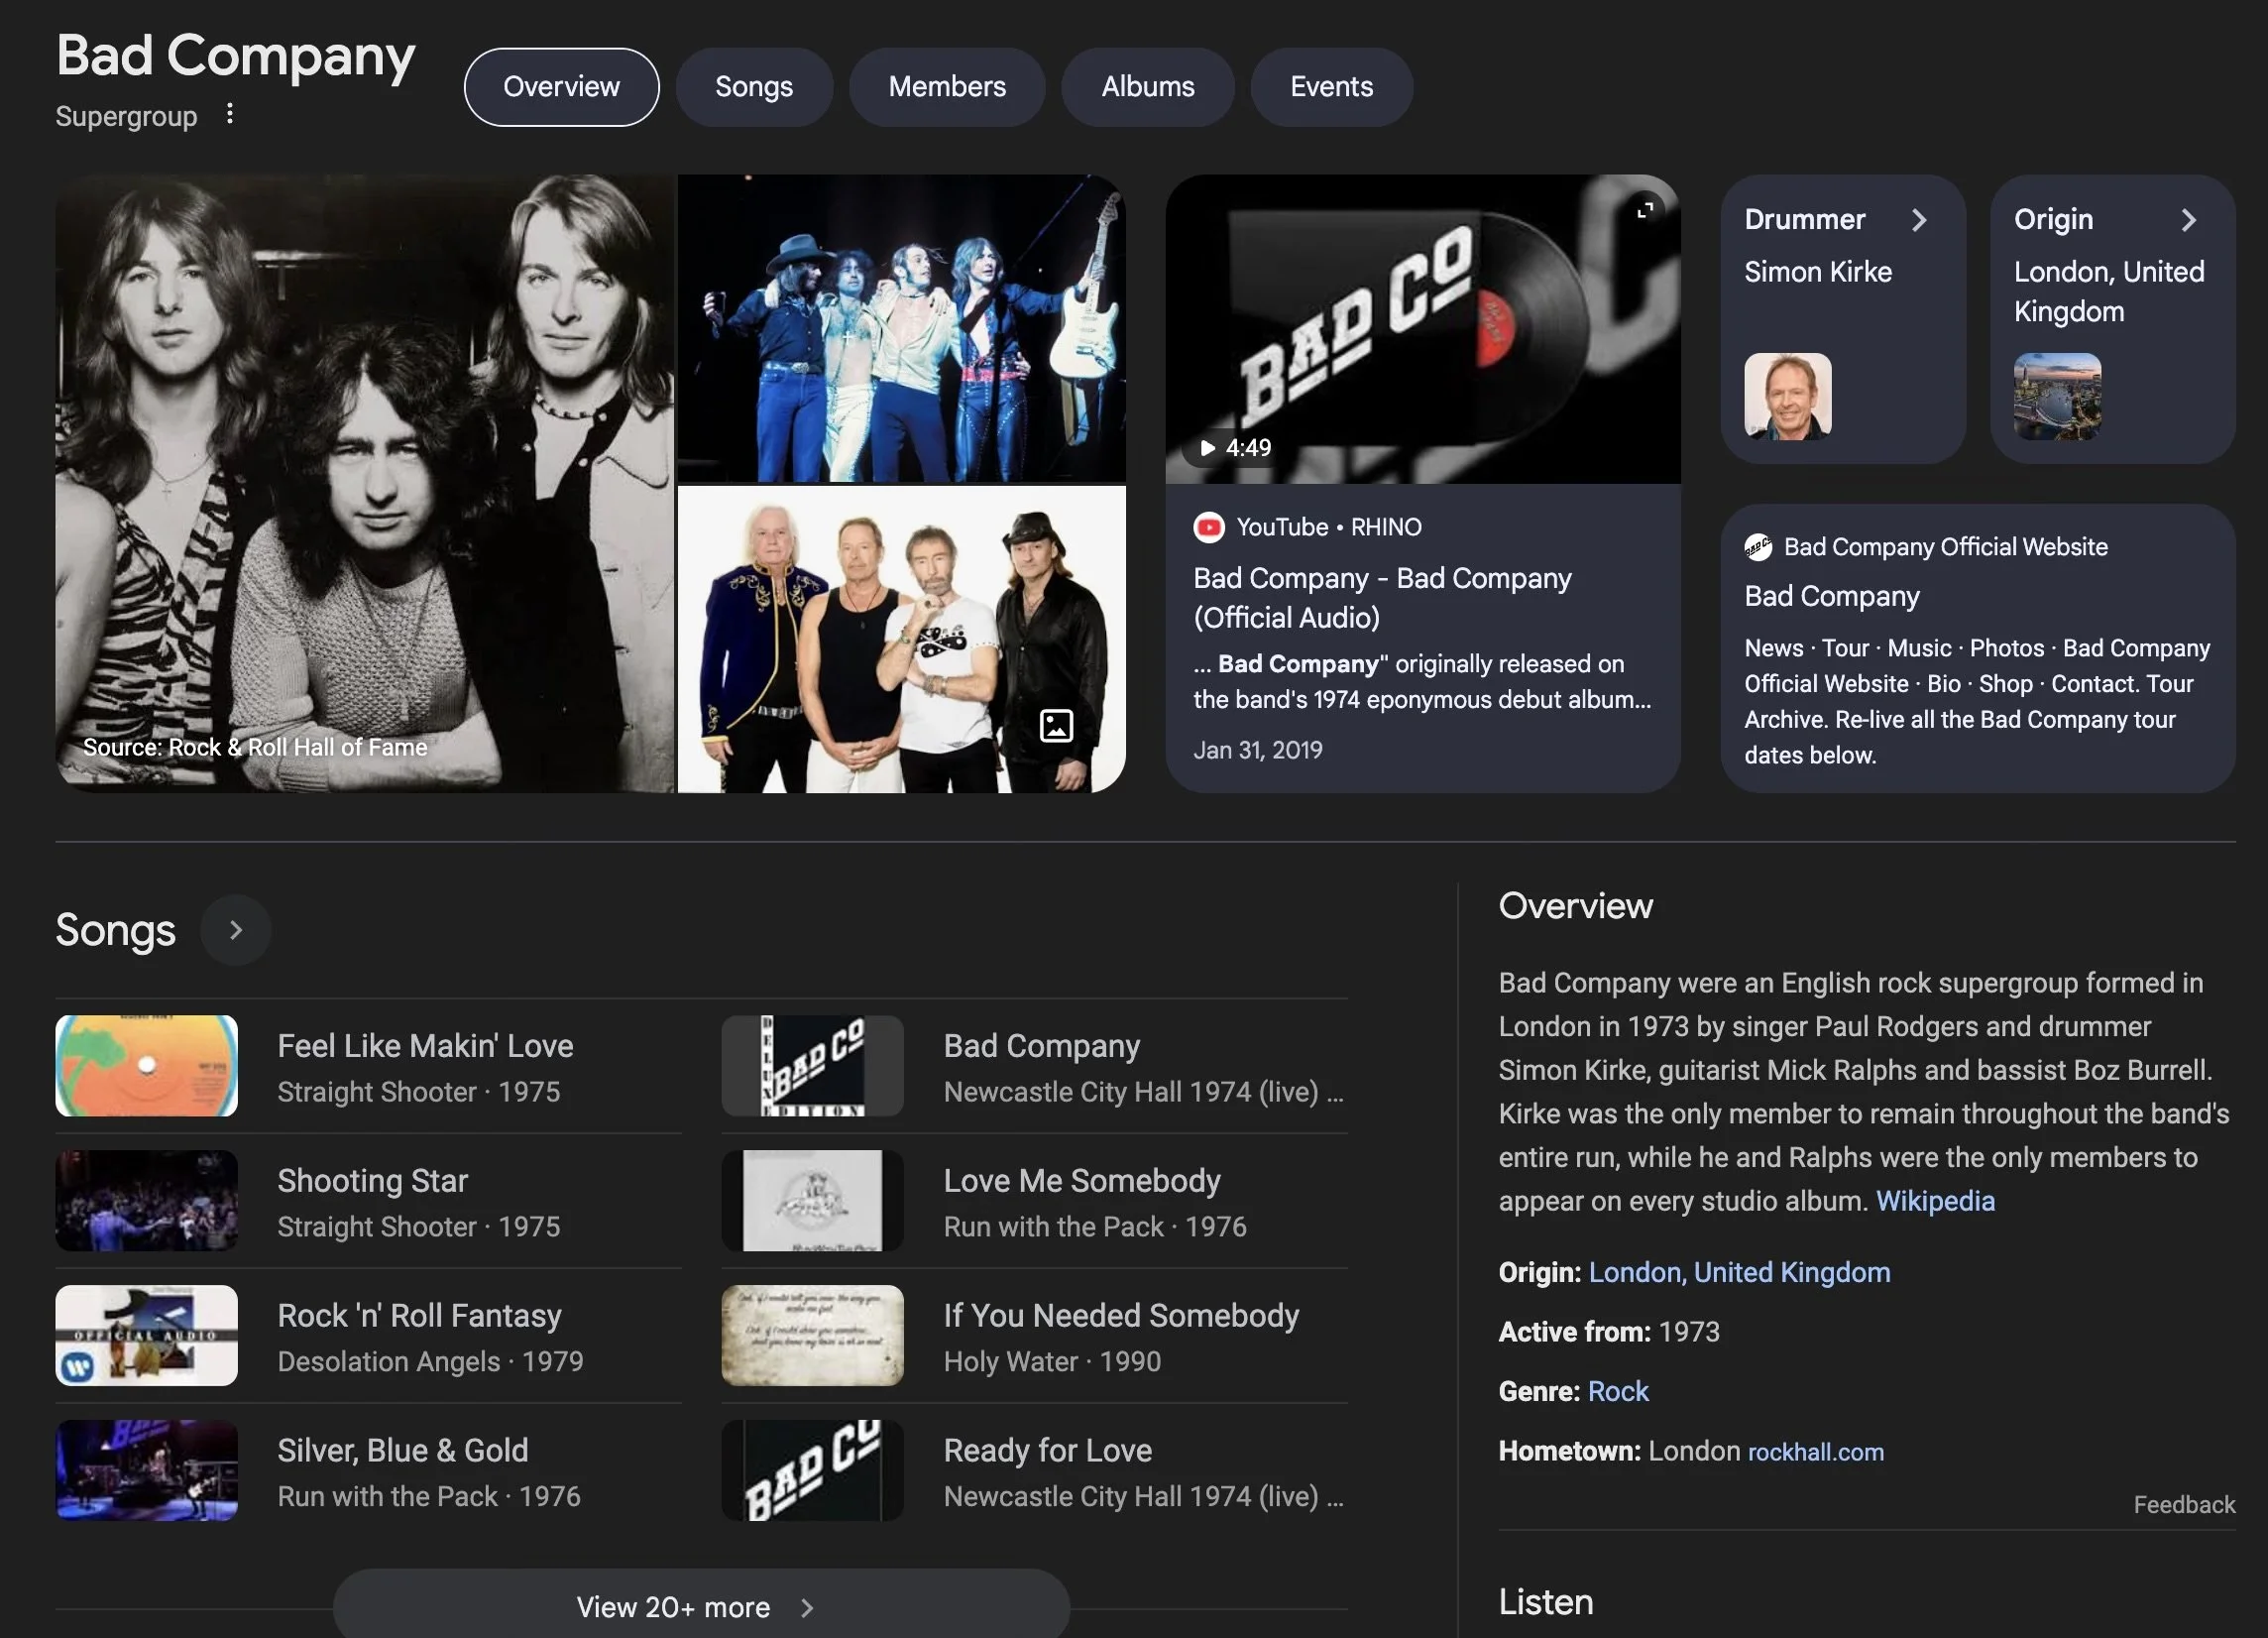Click the YouTube logo next to RHINO
Image resolution: width=2268 pixels, height=1638 pixels.
[1208, 527]
